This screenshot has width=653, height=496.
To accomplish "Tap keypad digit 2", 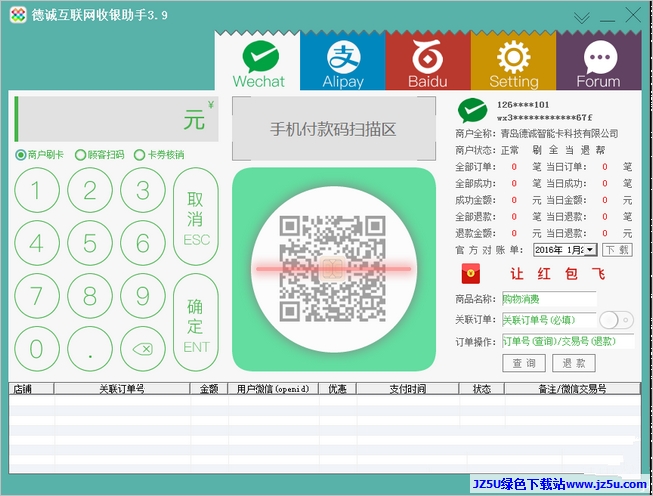I will coord(90,190).
